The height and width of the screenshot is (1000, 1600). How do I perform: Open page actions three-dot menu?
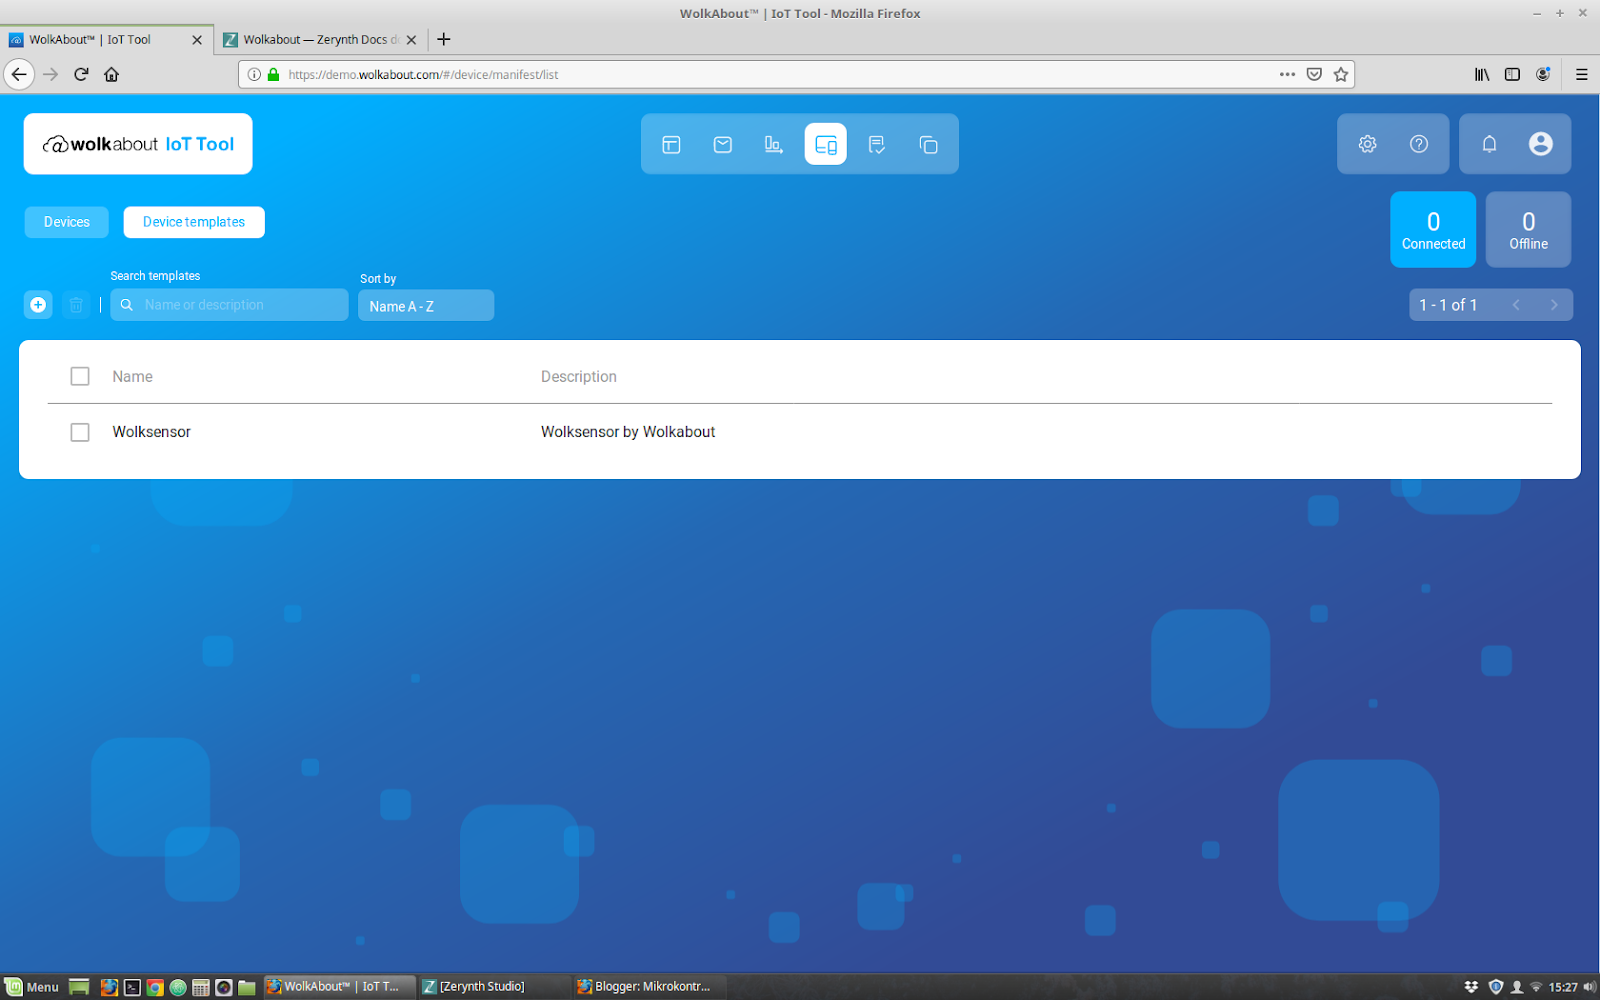1287,74
